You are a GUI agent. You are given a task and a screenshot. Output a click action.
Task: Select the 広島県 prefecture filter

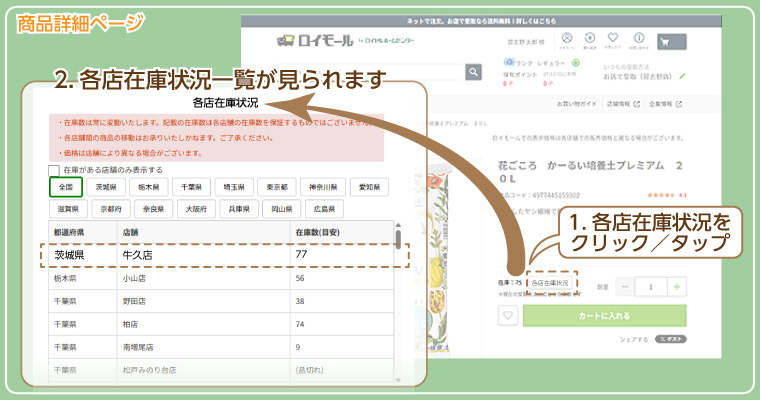click(324, 209)
